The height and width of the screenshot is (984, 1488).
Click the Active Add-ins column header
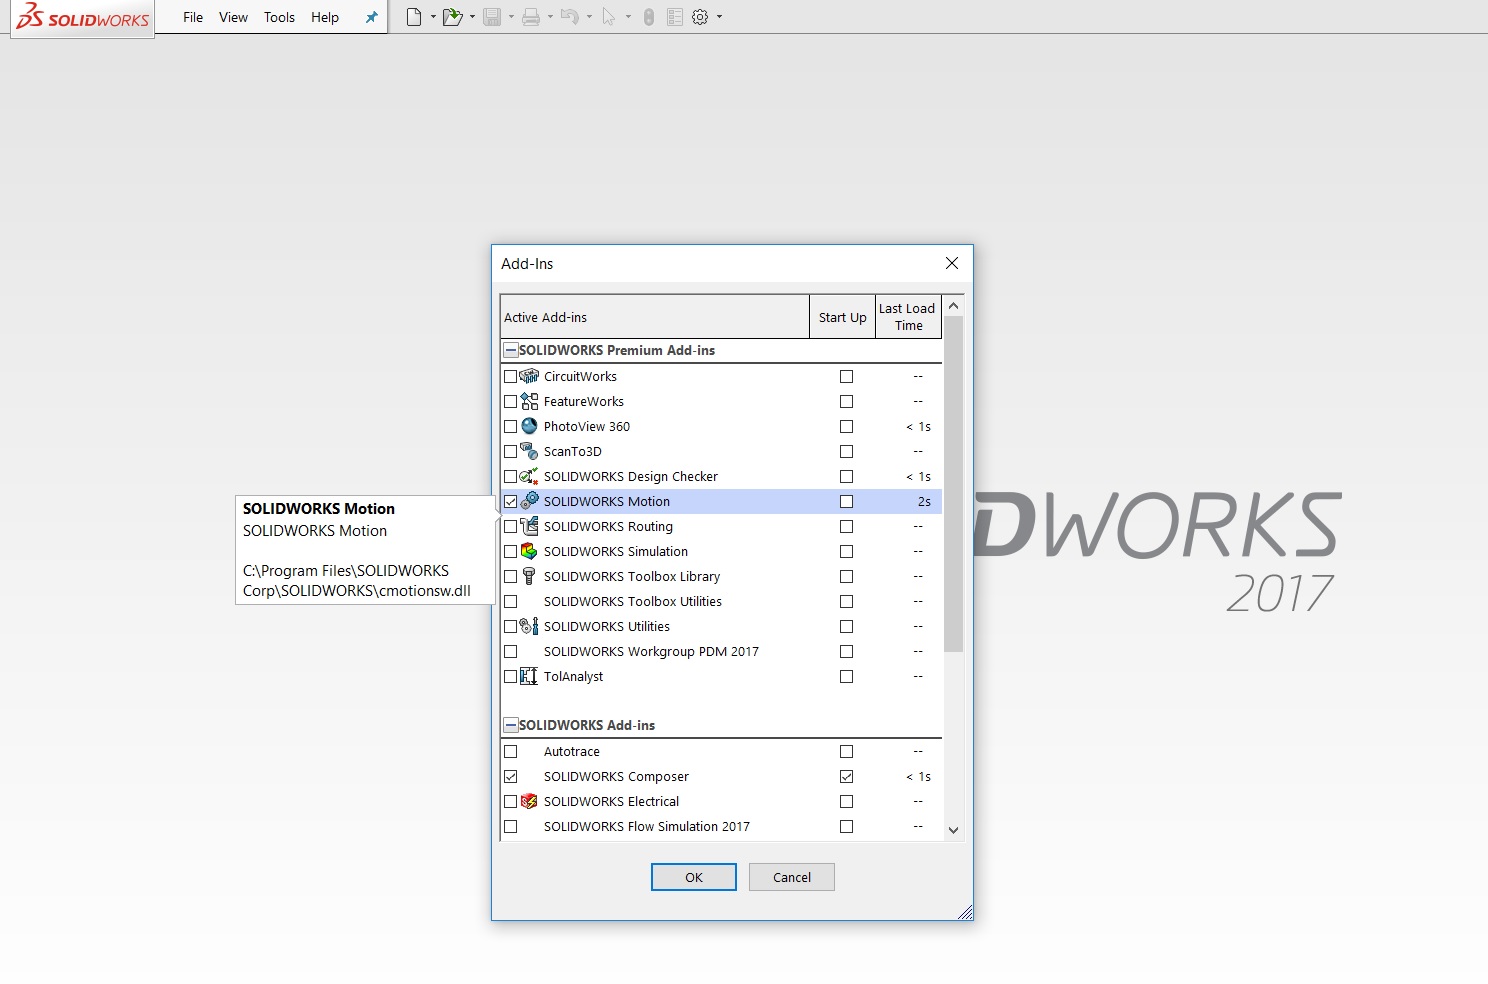655,317
